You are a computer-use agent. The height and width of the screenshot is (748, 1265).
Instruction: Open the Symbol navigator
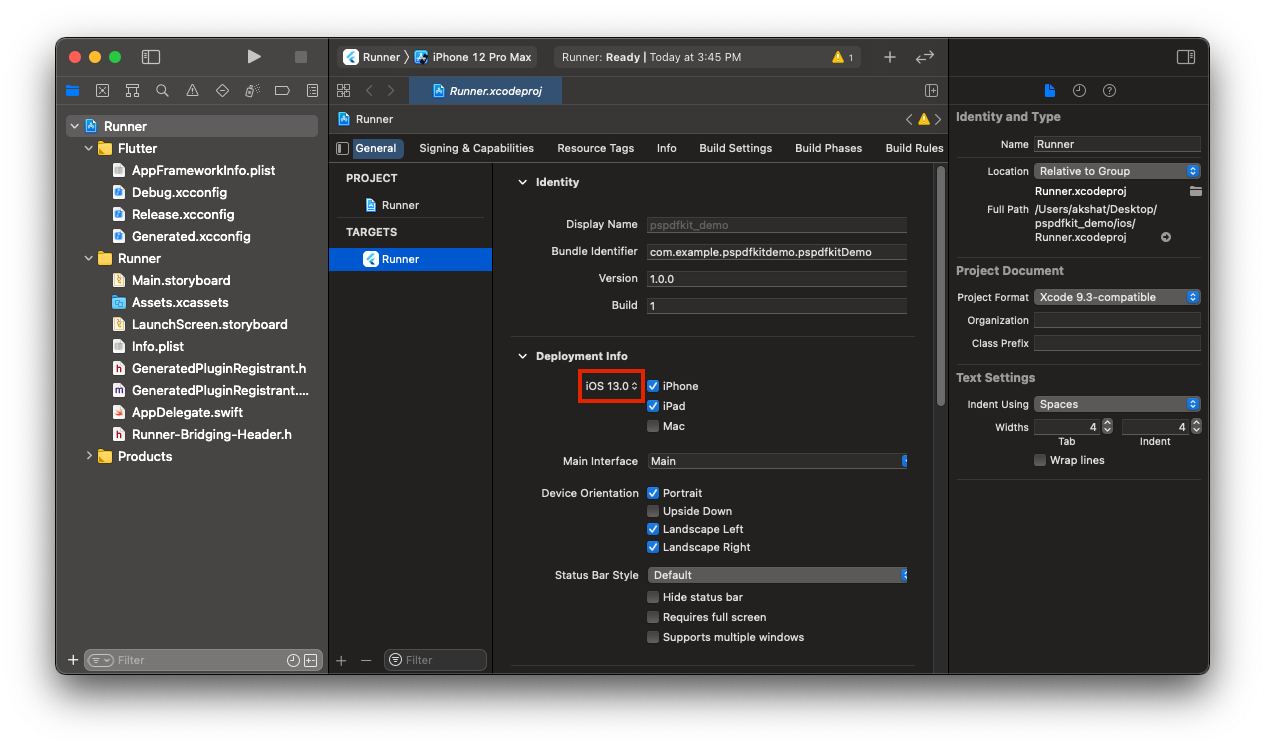pos(132,91)
